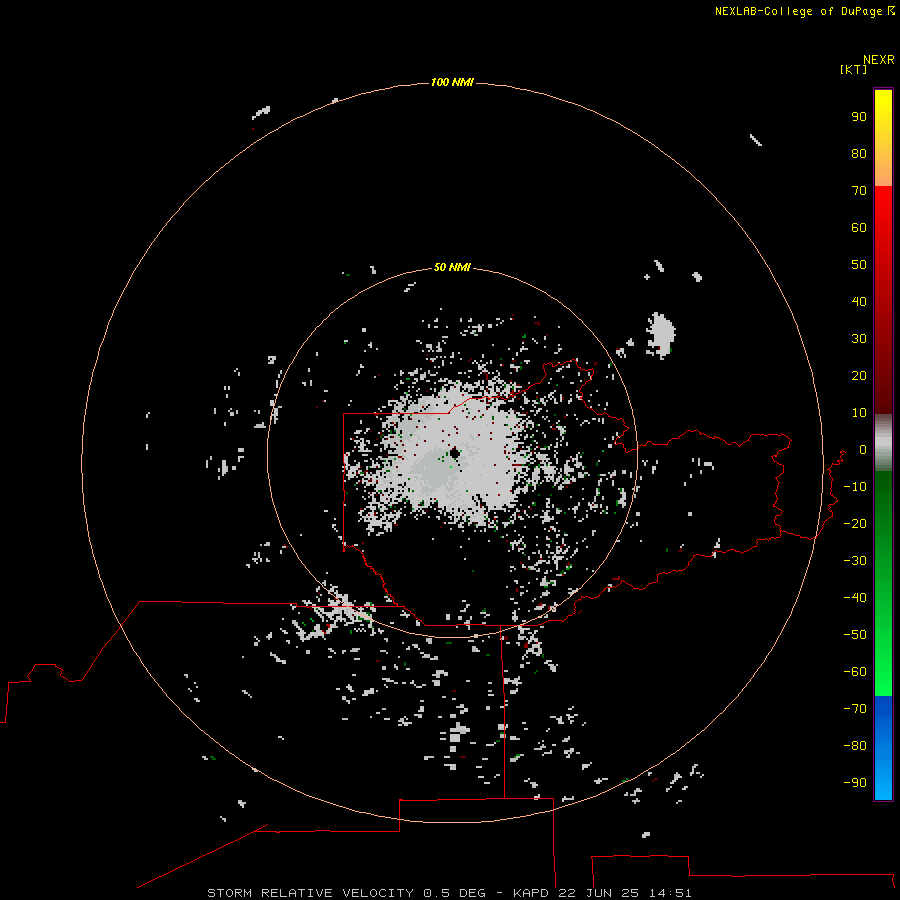The width and height of the screenshot is (900, 900).
Task: Click the -90 value on the velocity scale
Action: pyautogui.click(x=855, y=782)
